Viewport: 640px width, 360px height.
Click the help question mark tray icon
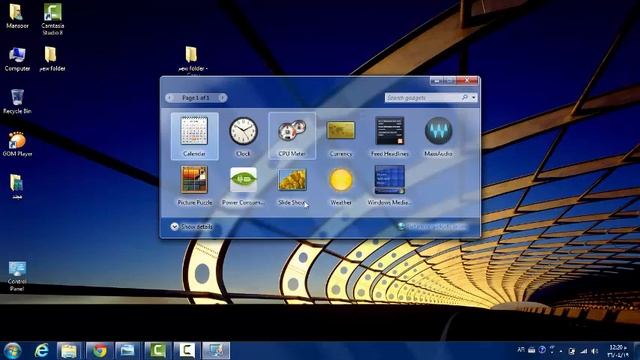pos(542,350)
